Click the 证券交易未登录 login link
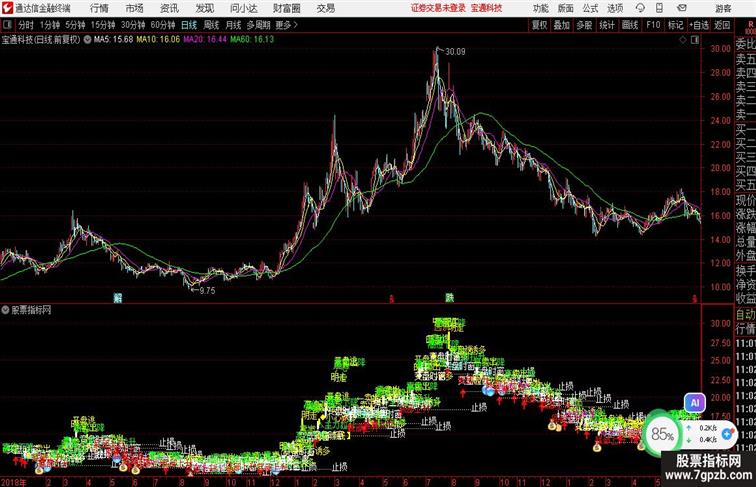756x487 pixels. [x=438, y=8]
